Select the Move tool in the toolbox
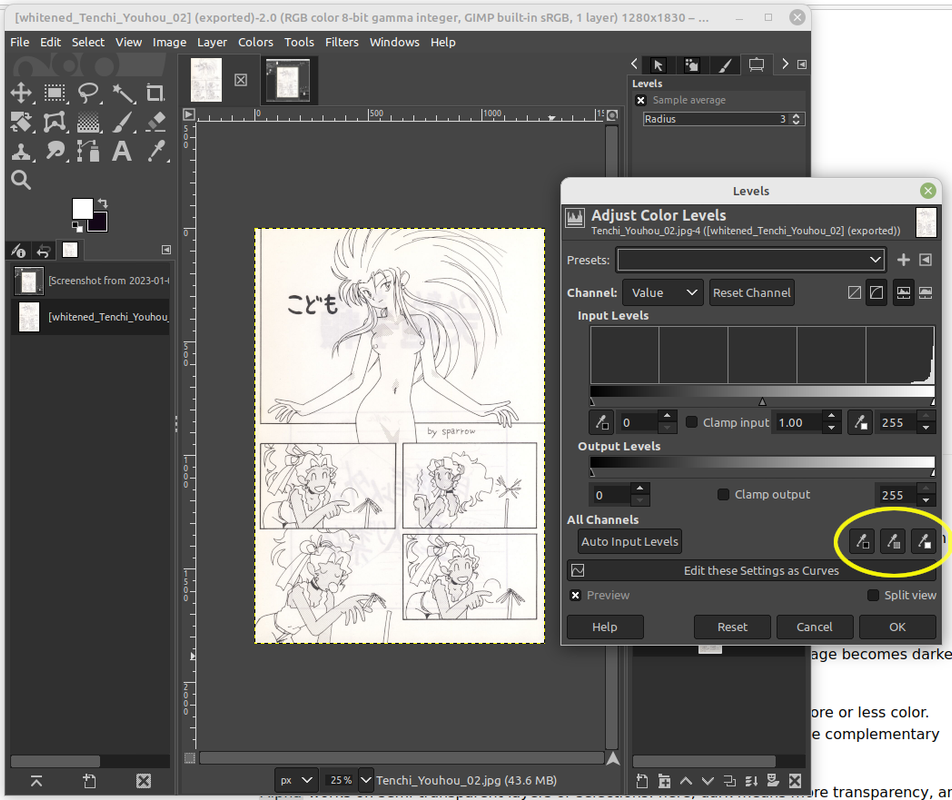The image size is (952, 800). tap(21, 93)
